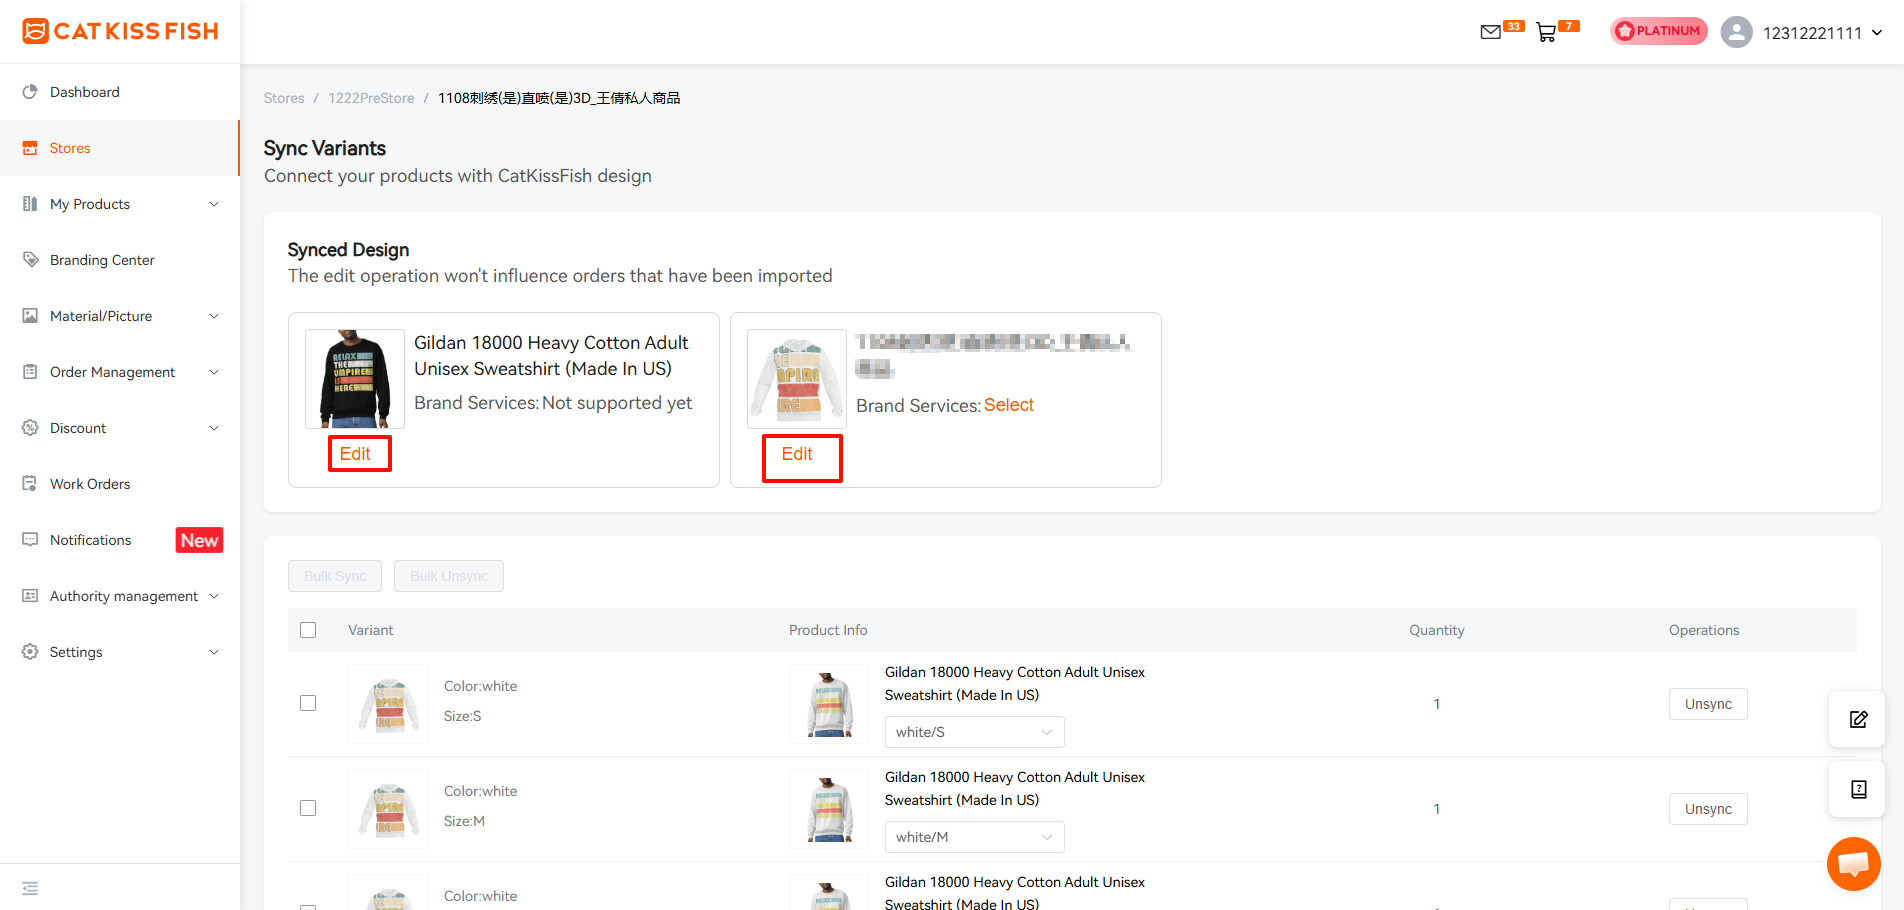
Task: Click the Stores shop icon
Action: (x=30, y=148)
